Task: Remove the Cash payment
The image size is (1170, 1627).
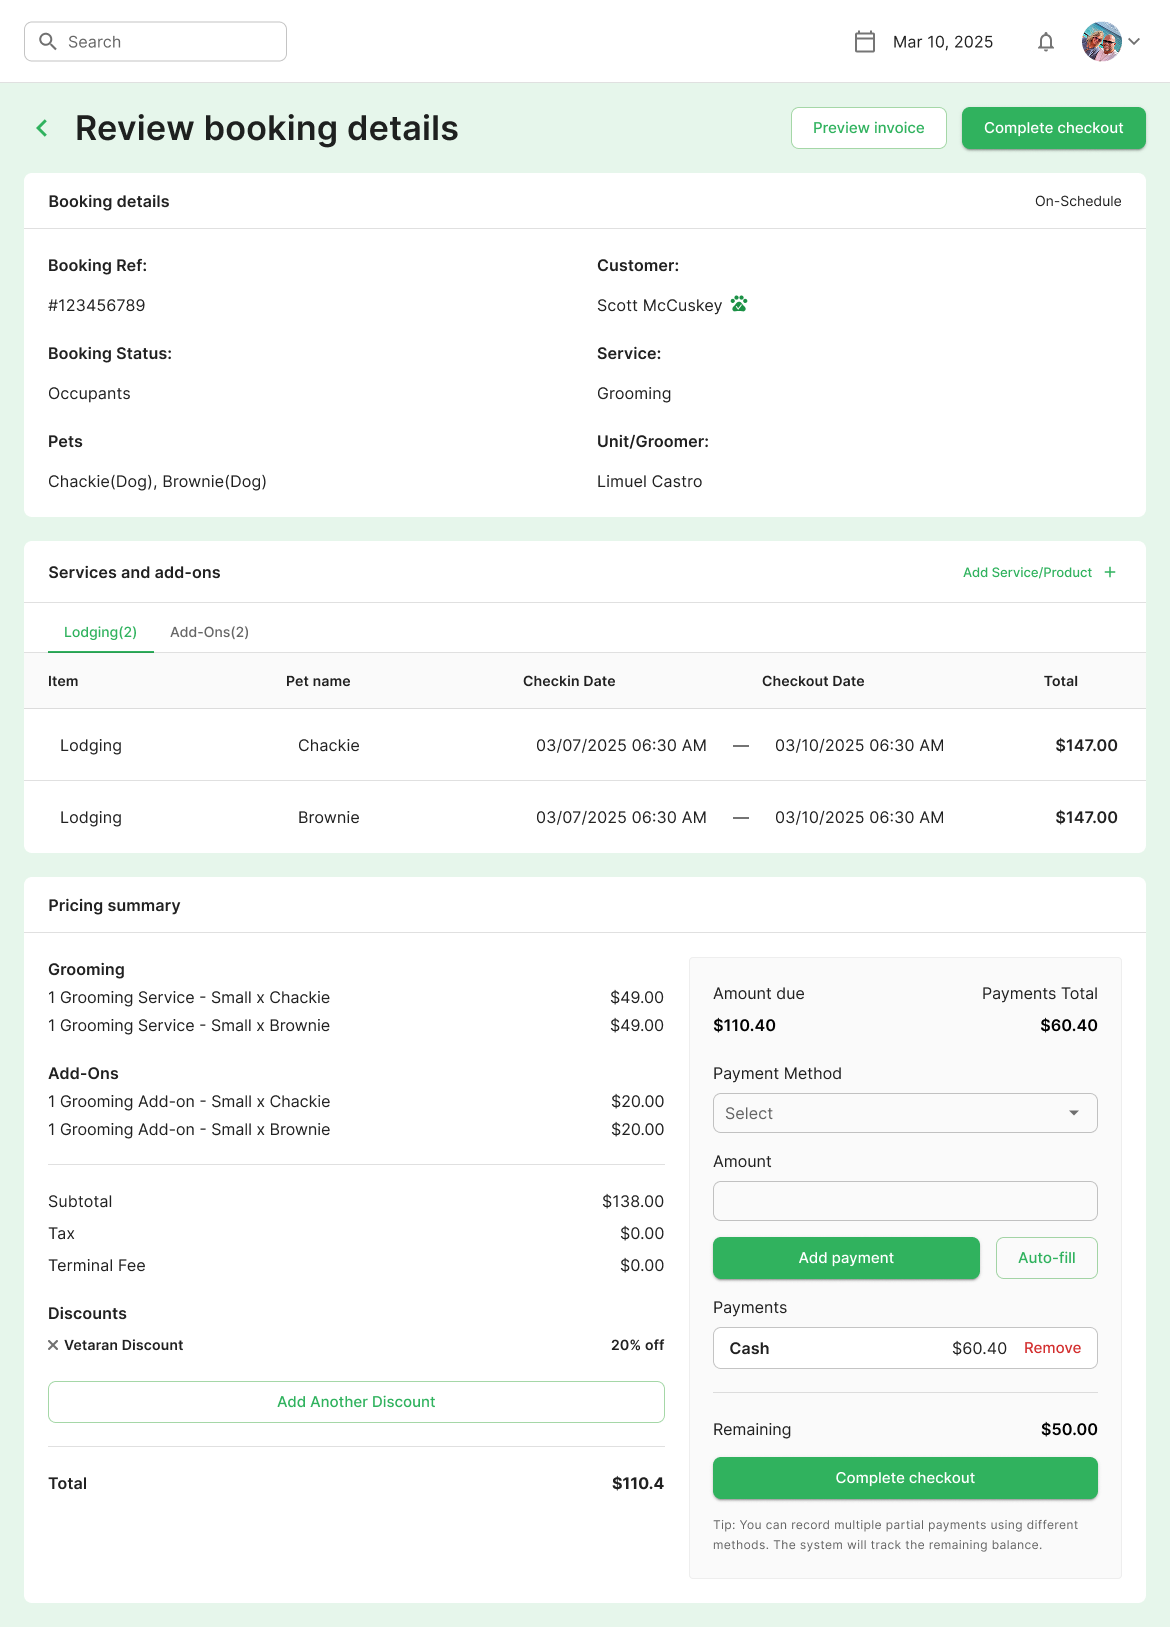Action: [1052, 1348]
